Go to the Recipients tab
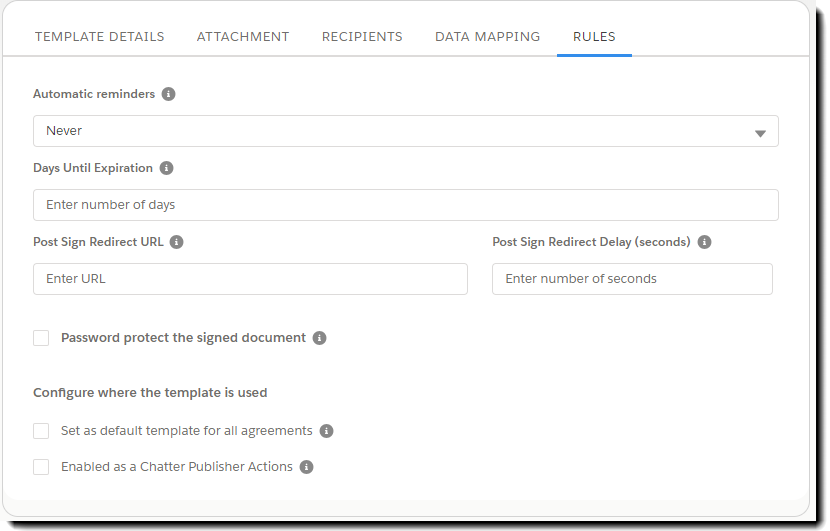The image size is (830, 531). [x=362, y=37]
